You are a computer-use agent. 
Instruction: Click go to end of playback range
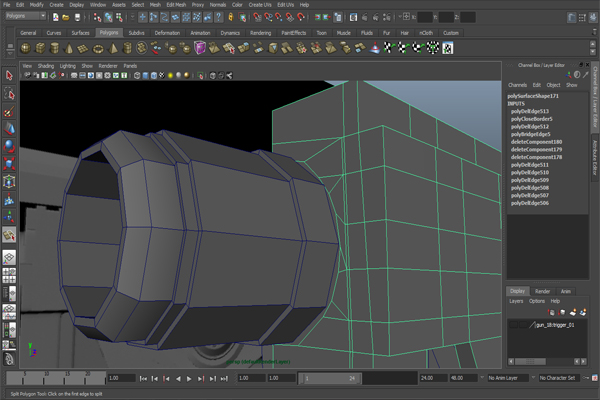224,379
